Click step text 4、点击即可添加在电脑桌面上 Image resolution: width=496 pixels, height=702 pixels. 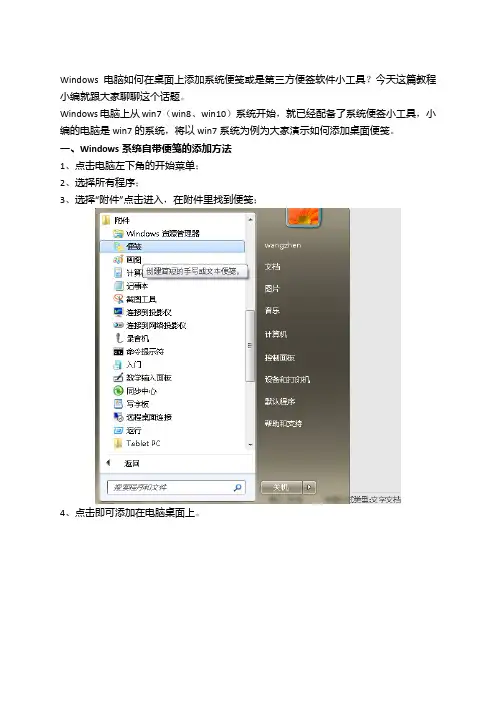(x=130, y=513)
